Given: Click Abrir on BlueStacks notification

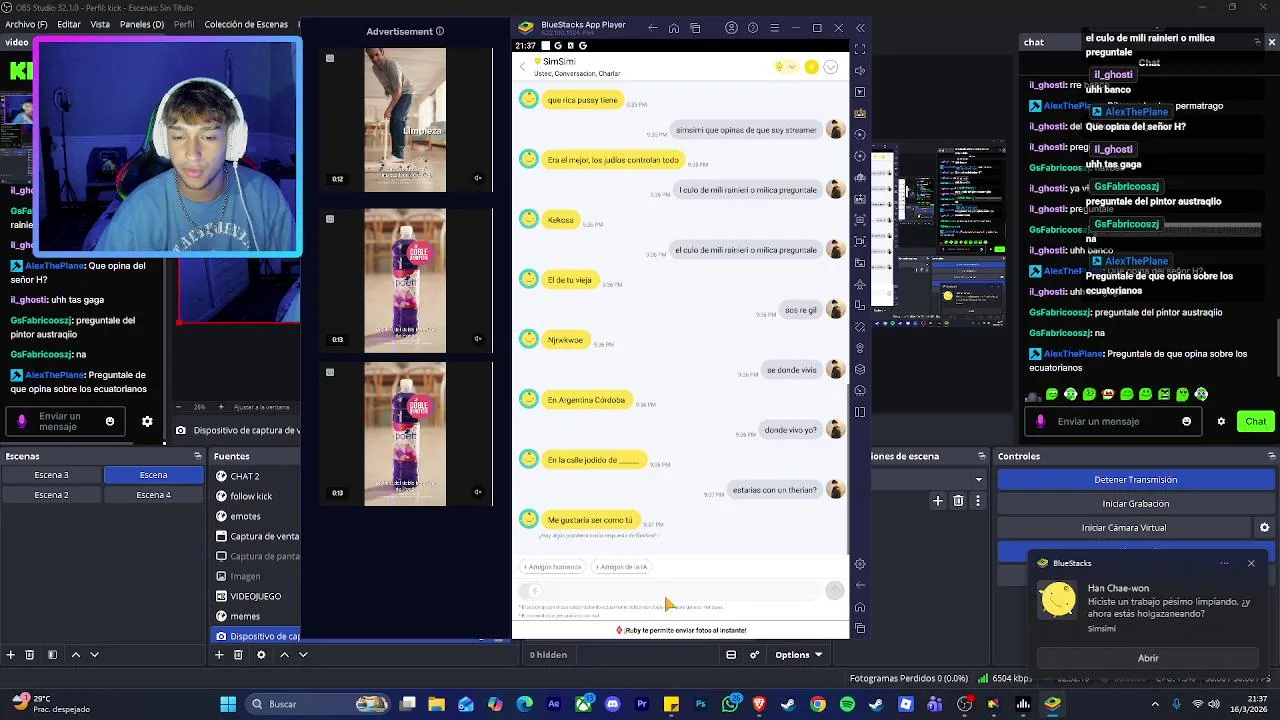Looking at the screenshot, I should pos(1148,658).
